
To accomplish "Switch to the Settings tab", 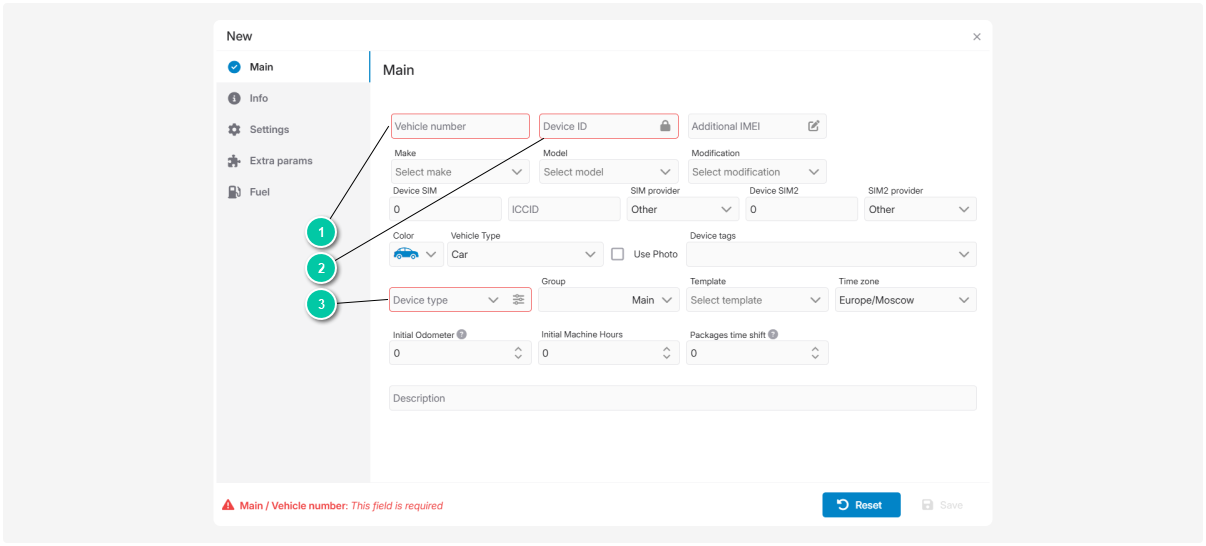I will click(x=269, y=130).
